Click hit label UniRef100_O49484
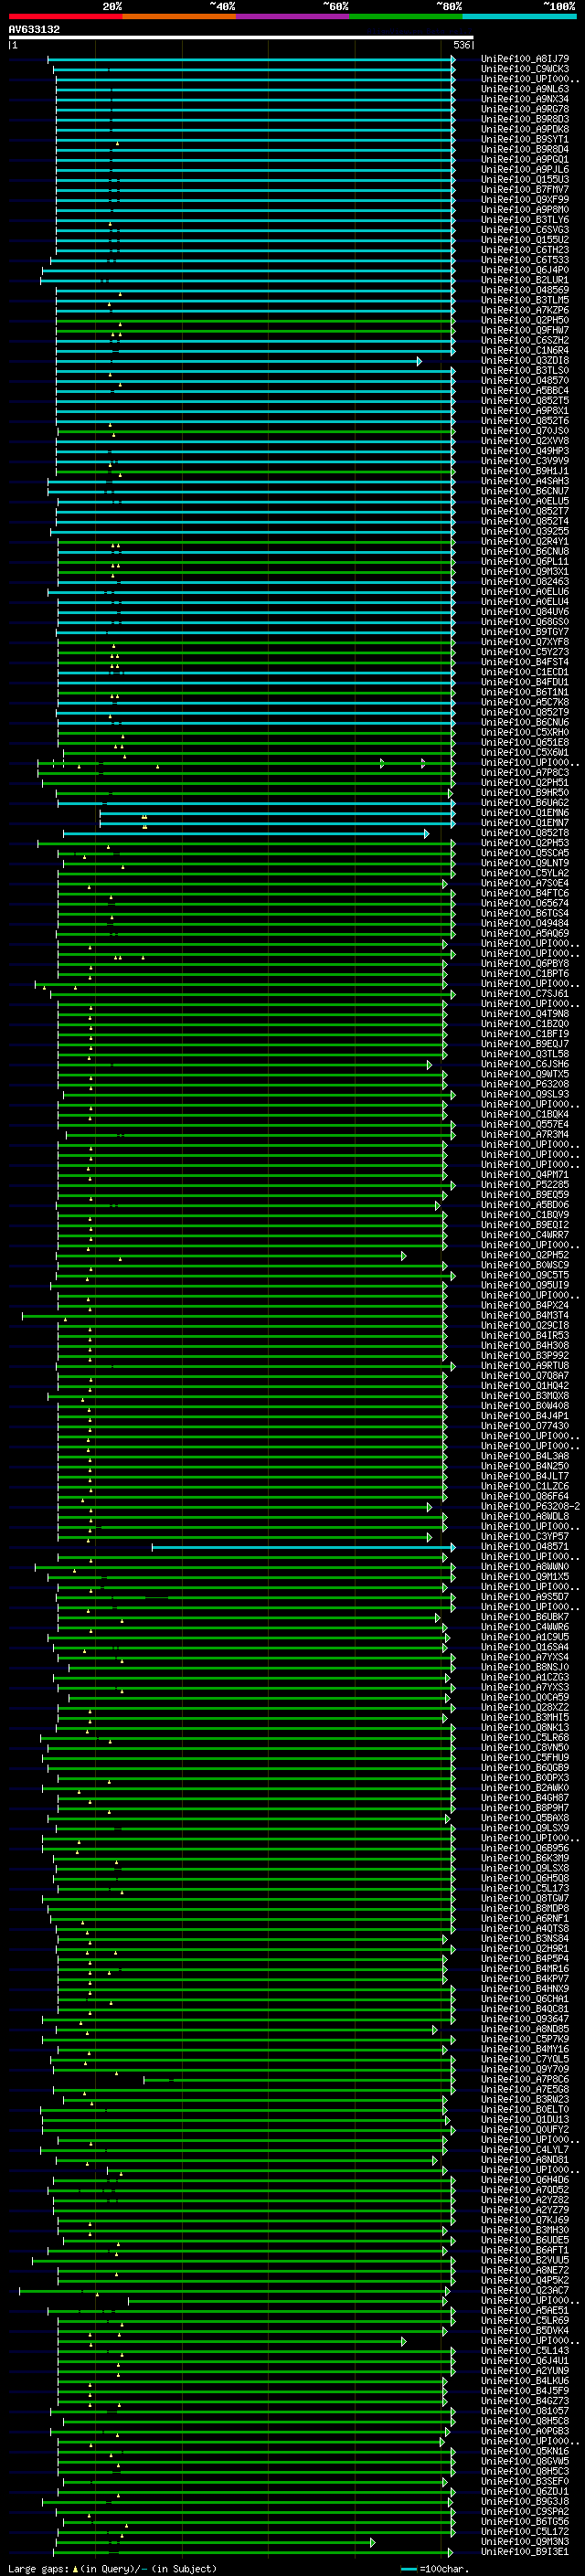The image size is (585, 2576). [x=524, y=924]
